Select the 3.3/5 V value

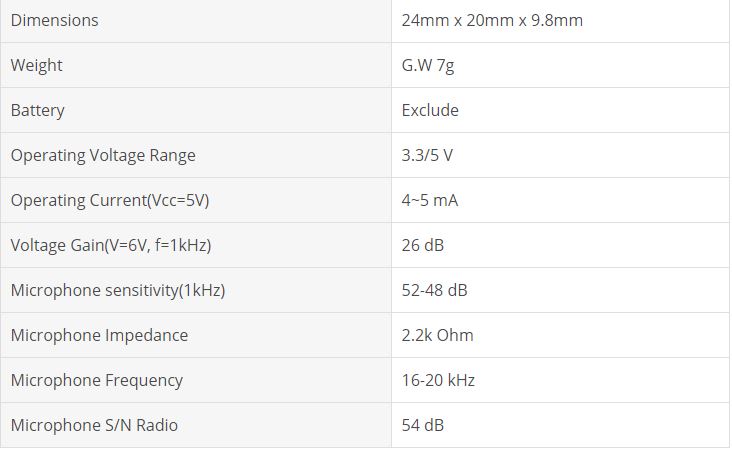tap(427, 155)
